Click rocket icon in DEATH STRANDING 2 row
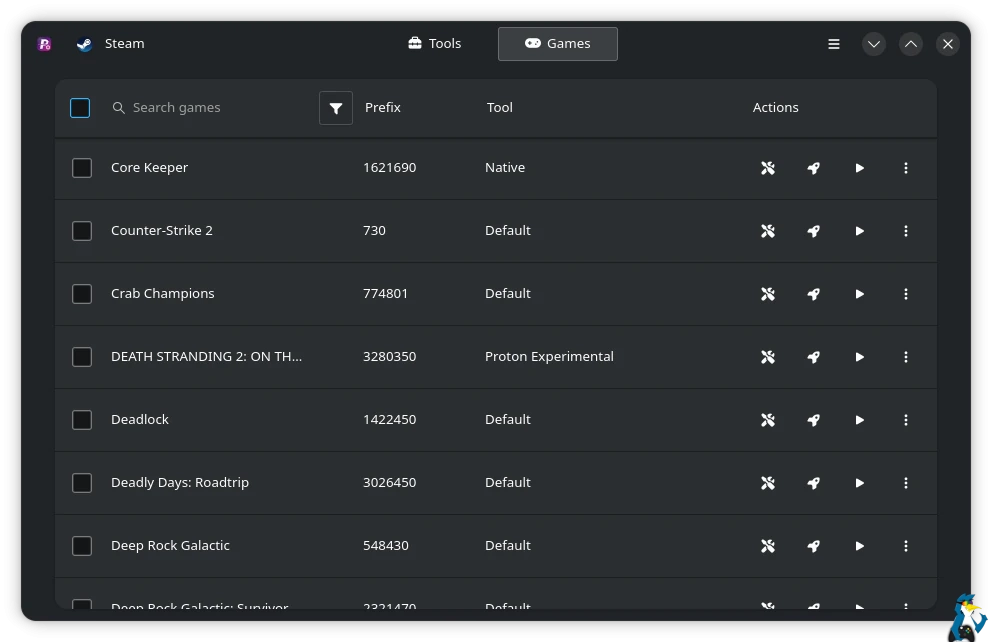 [x=814, y=357]
